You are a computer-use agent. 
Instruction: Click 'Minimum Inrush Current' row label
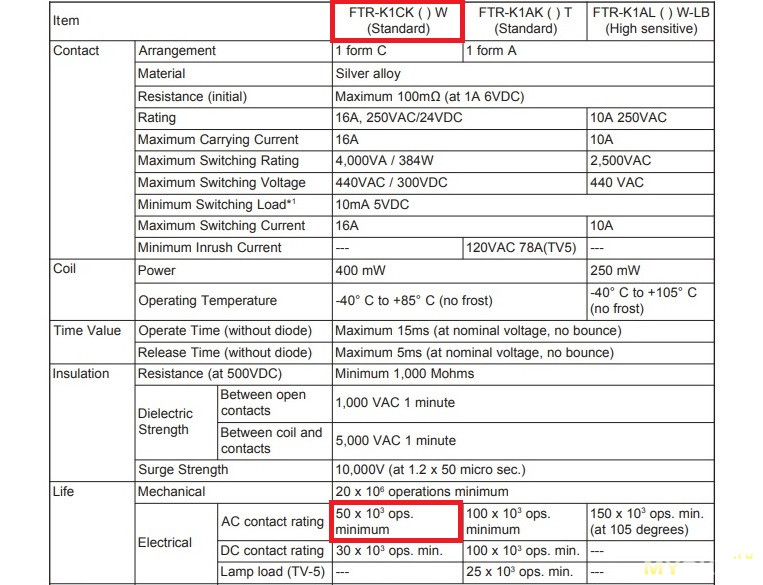click(233, 248)
